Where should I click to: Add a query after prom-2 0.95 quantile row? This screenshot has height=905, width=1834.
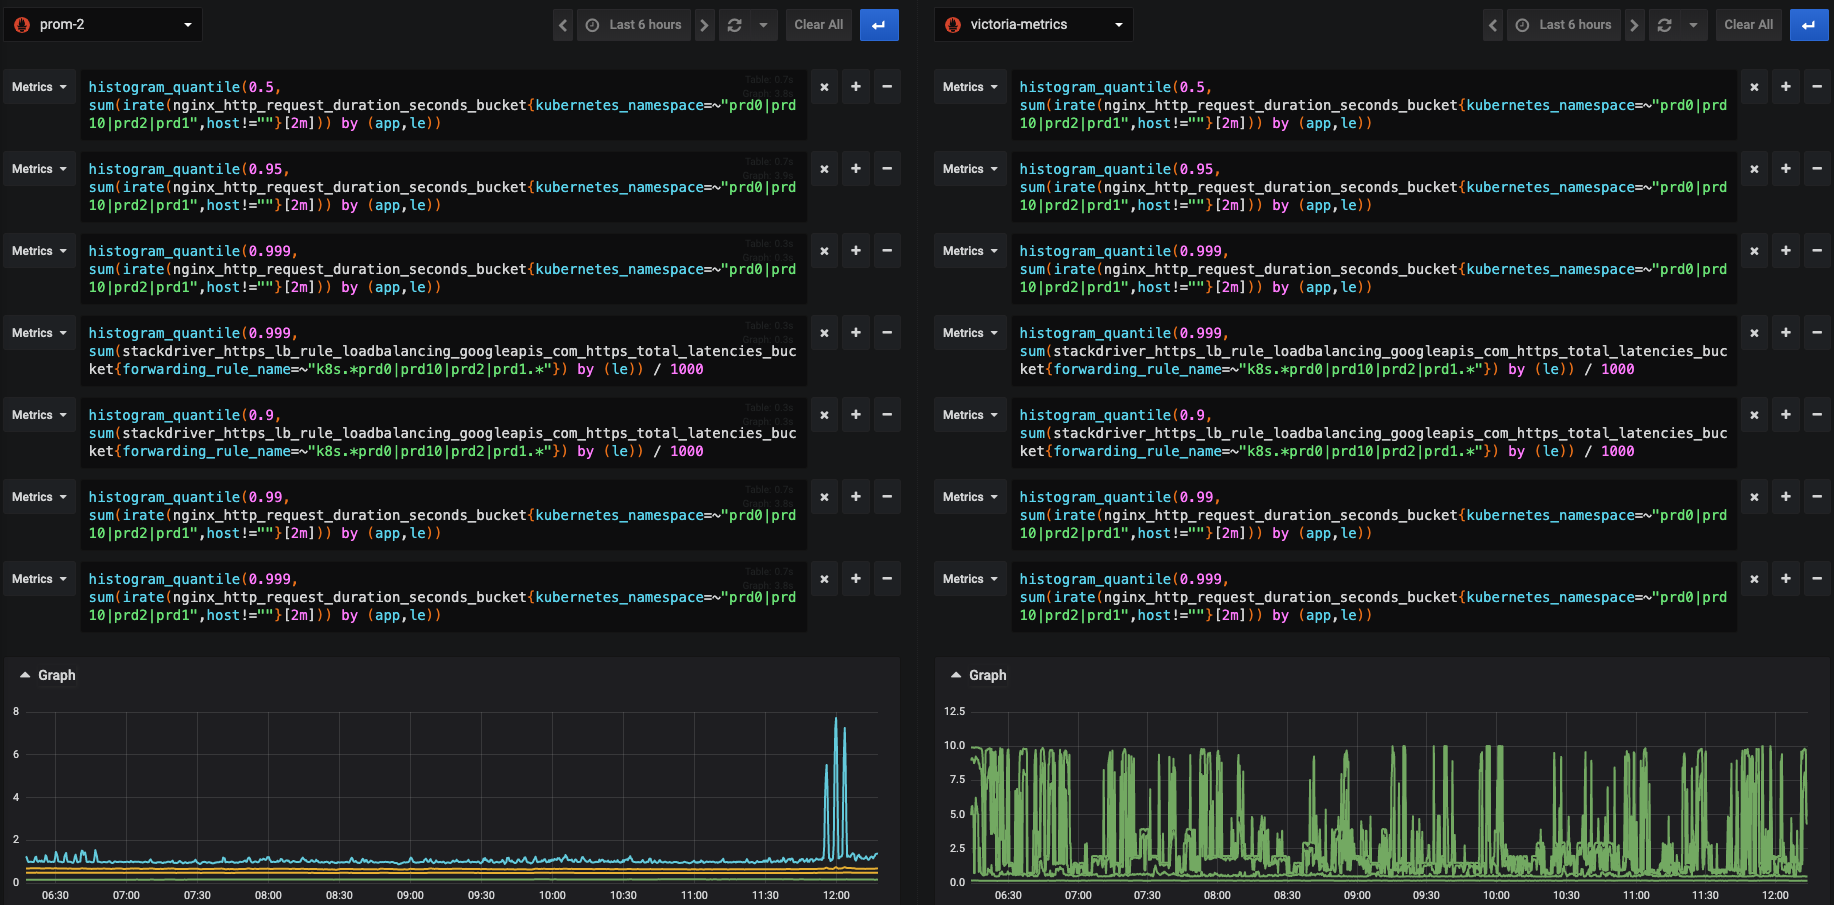856,169
